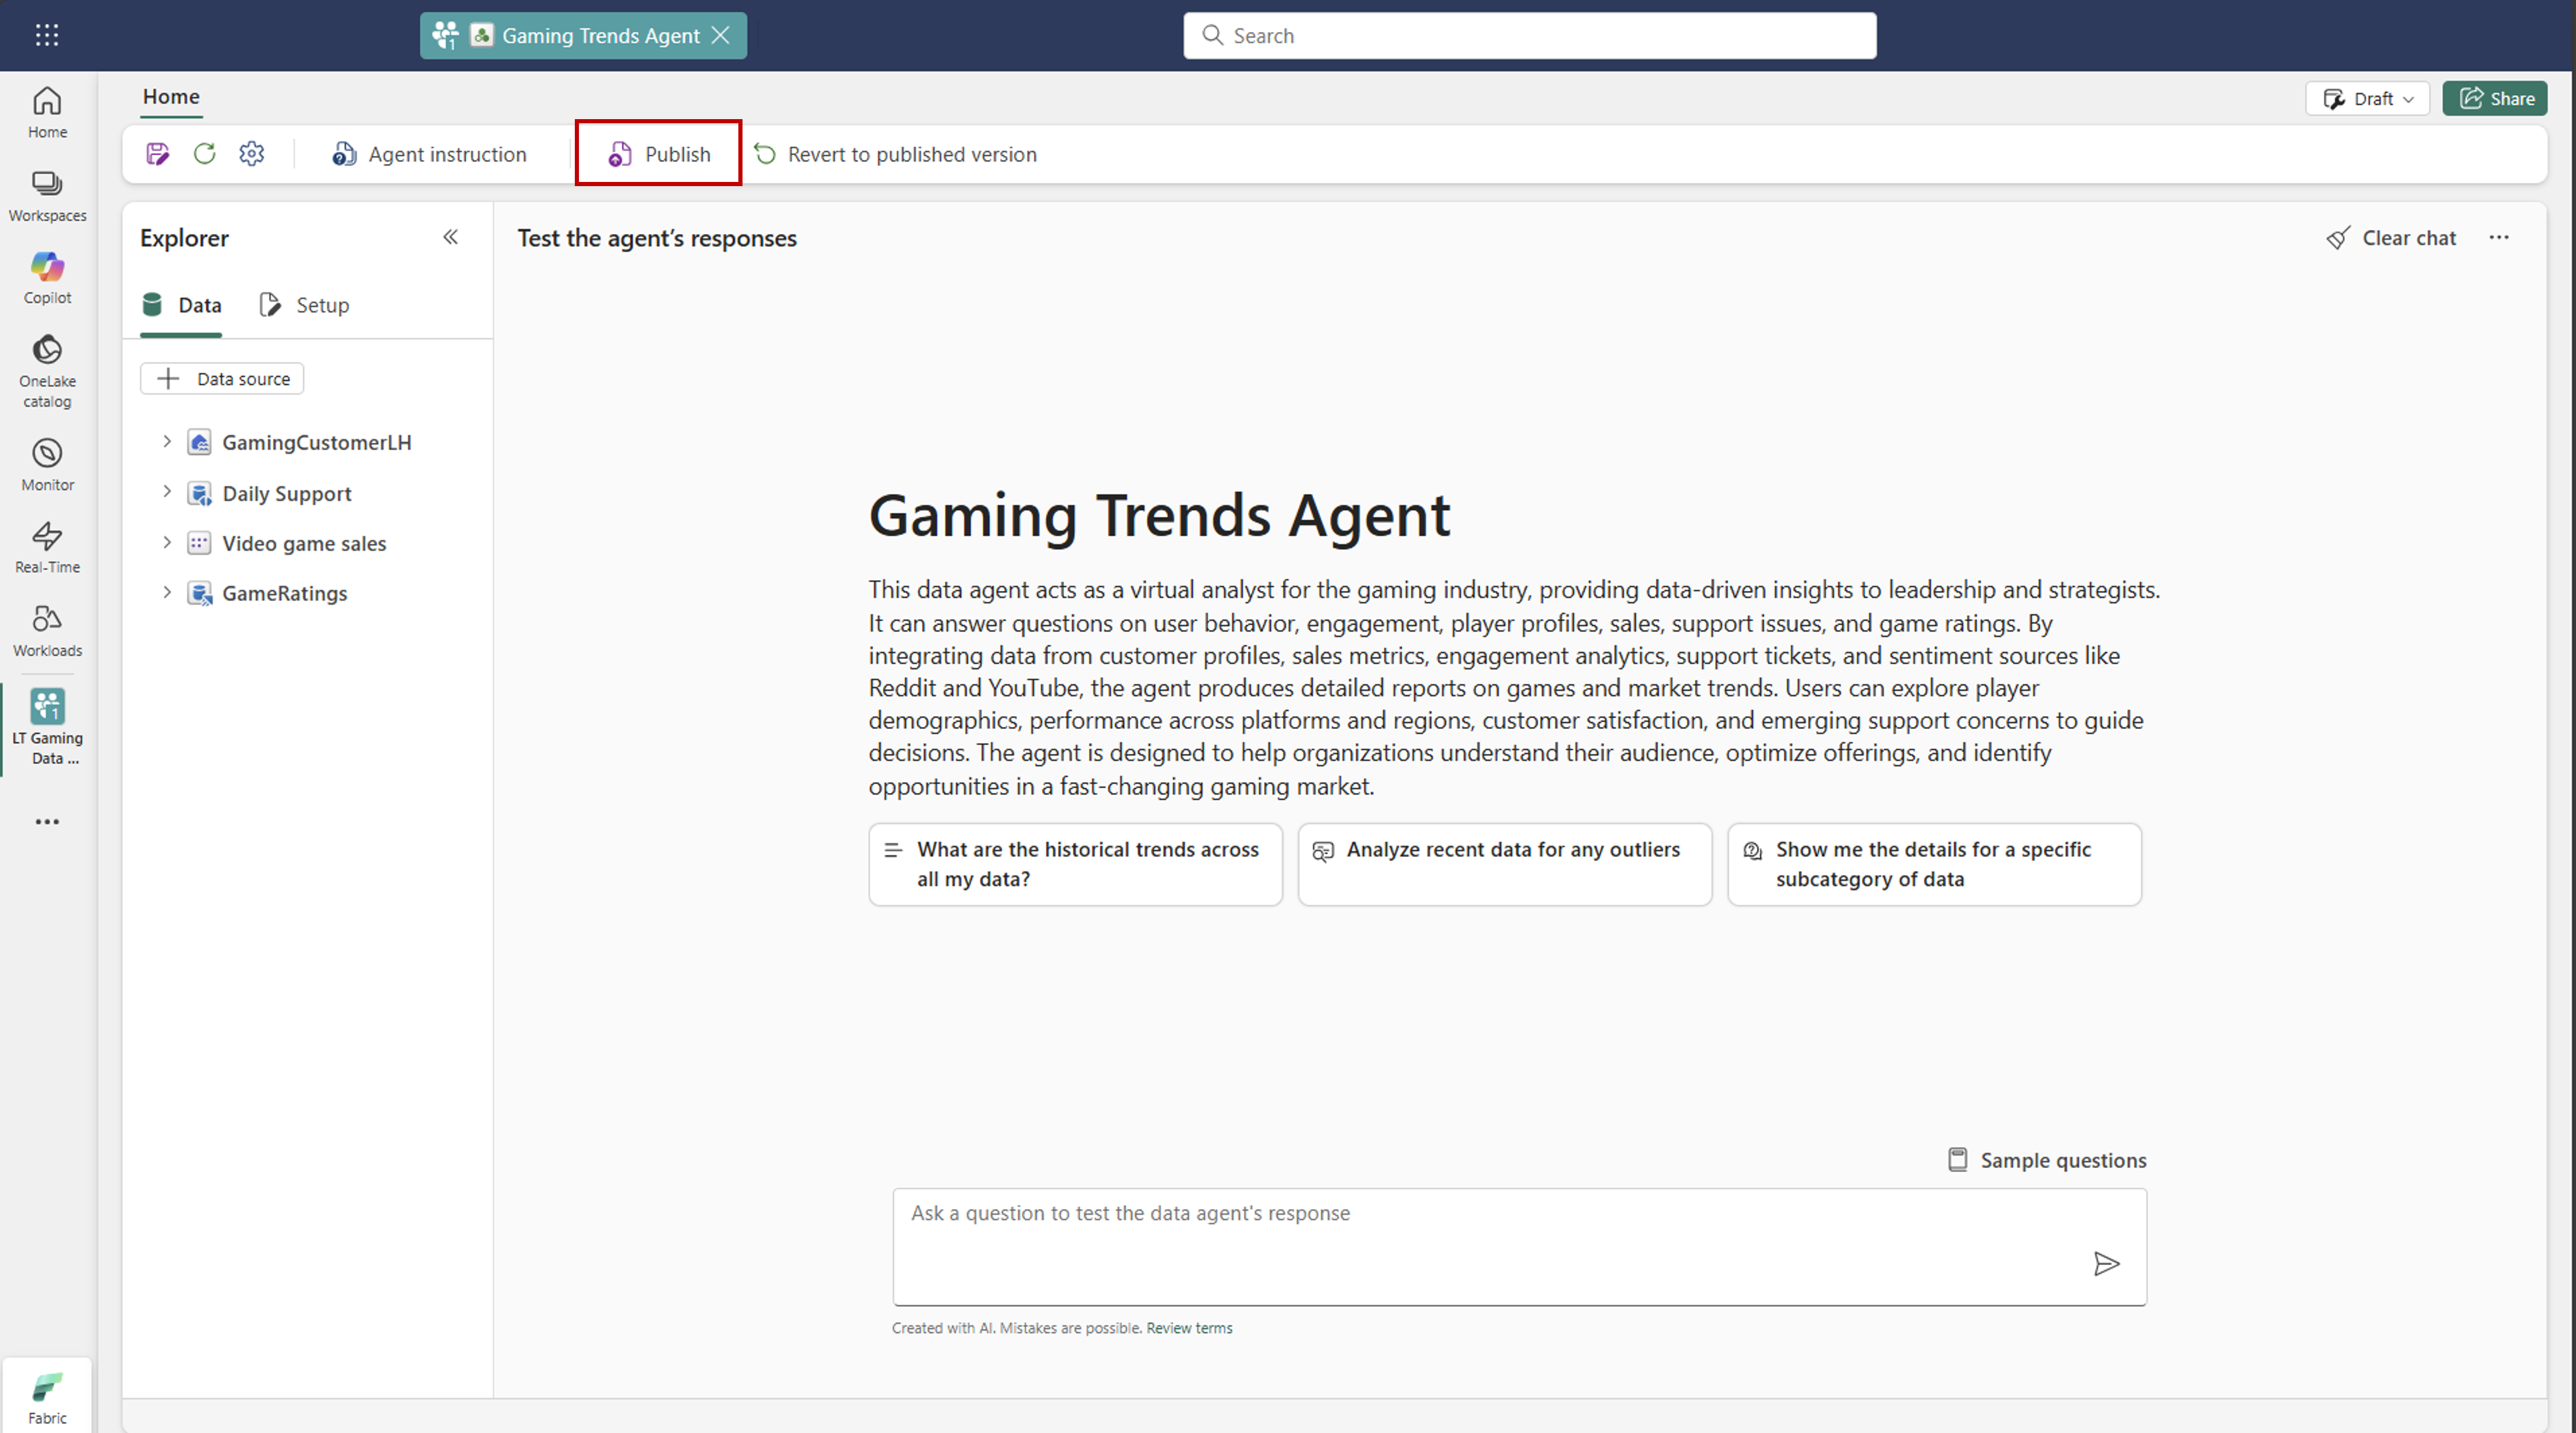Click the question input text box
This screenshot has height=1433, width=2576.
(x=1480, y=1240)
